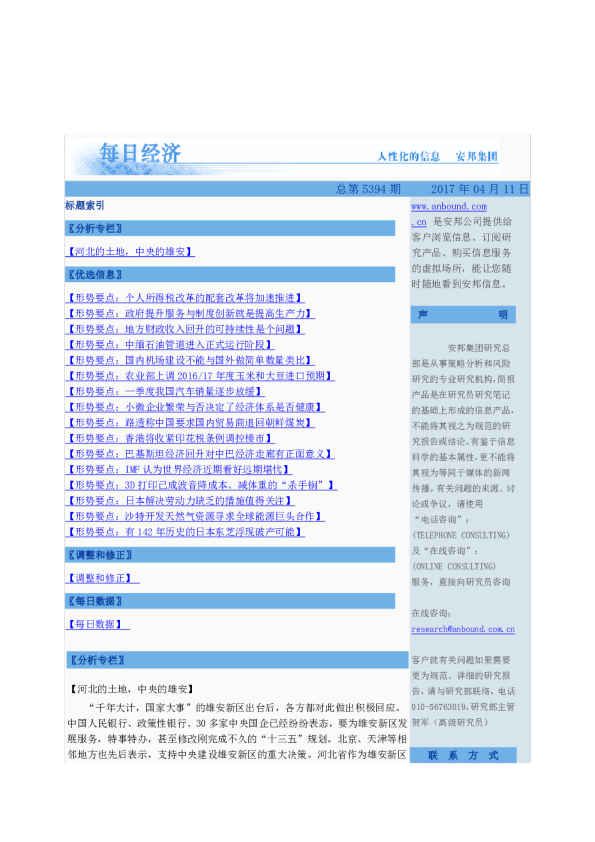Screen dimensions: 595x842
Task: Click the first 【分析专栏】 section bar
Action: pos(230,228)
